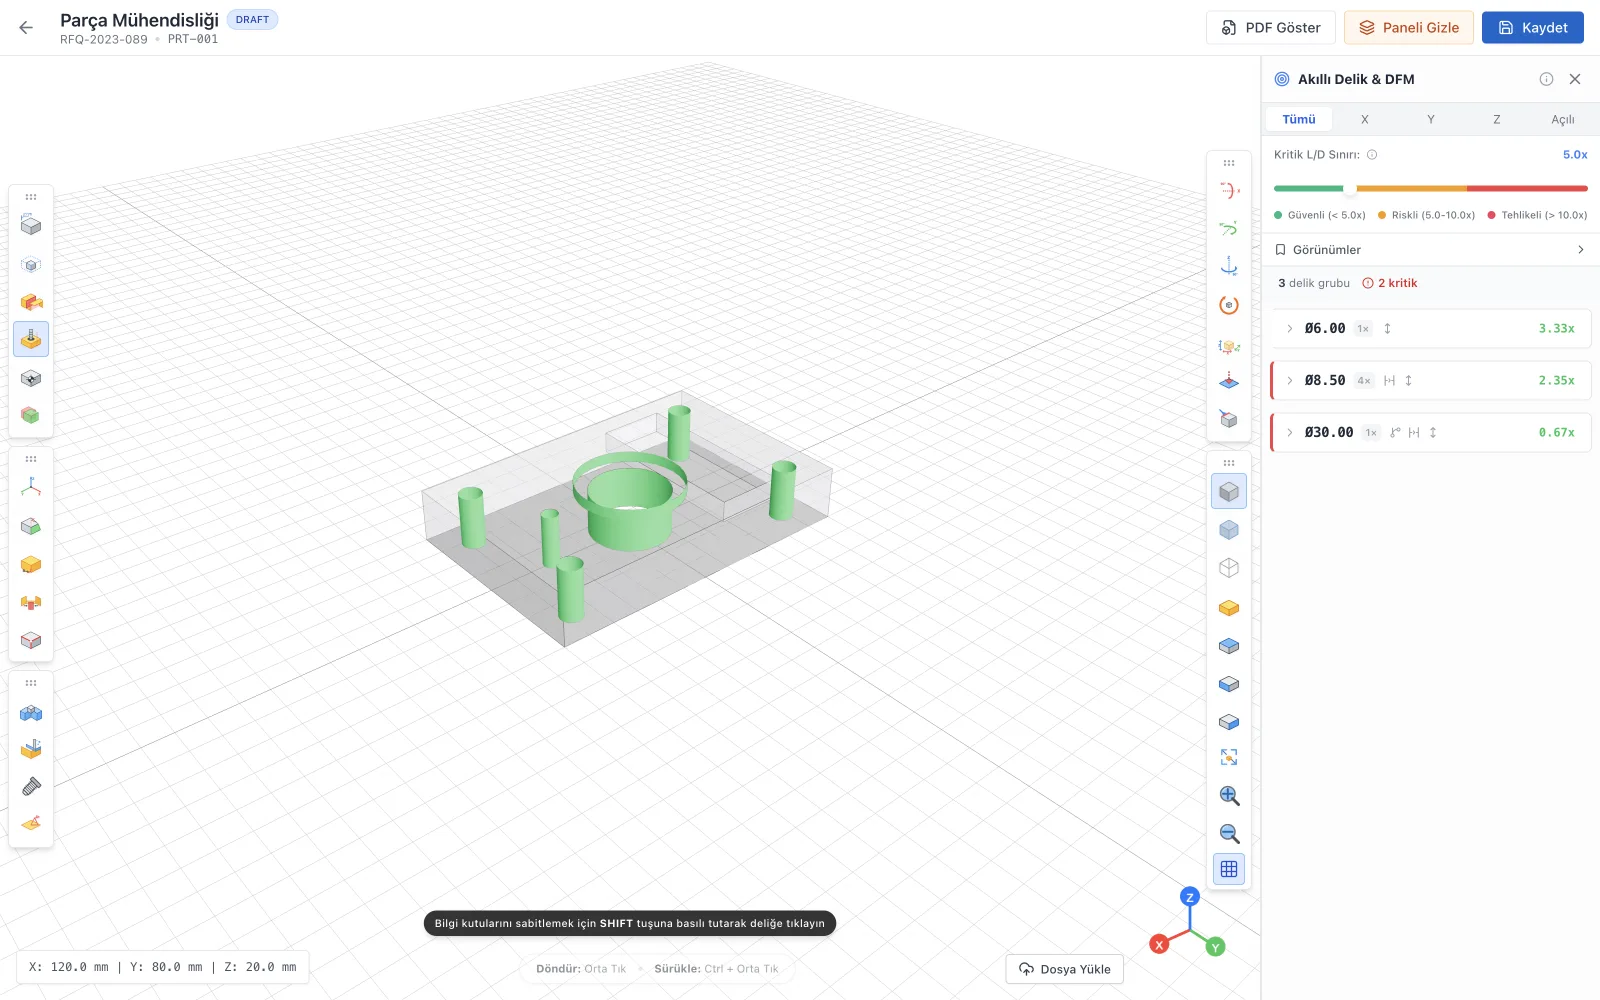
Task: Click the vertical depth icon on Ø6.00 row
Action: point(1387,328)
